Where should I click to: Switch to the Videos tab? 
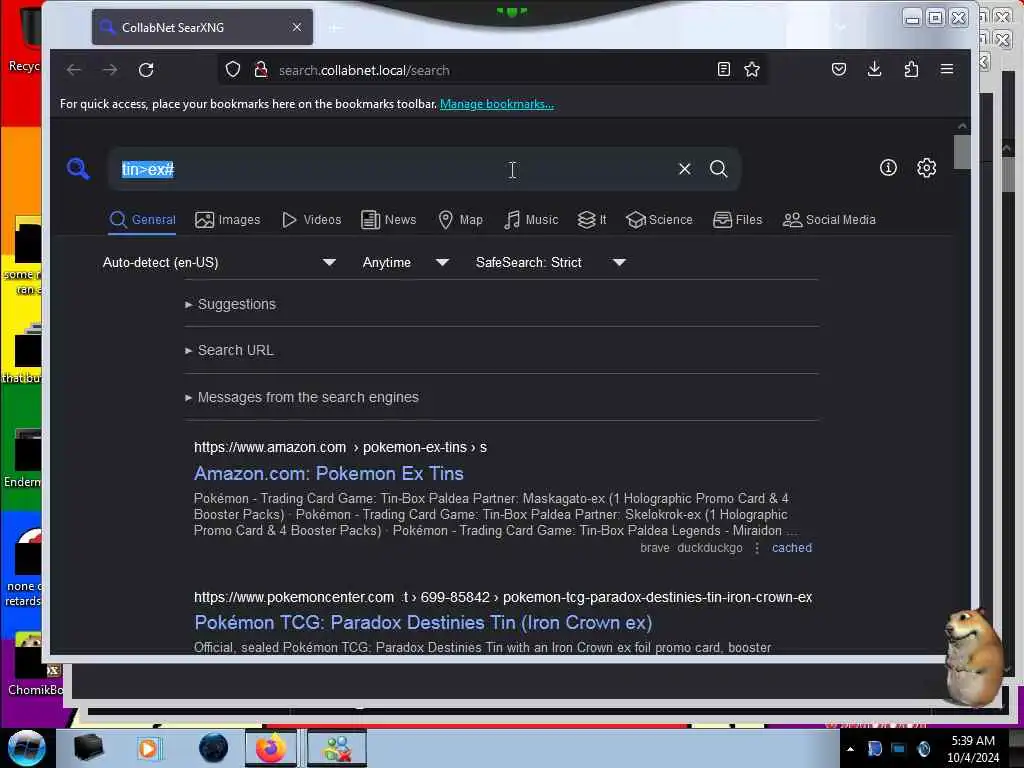312,220
